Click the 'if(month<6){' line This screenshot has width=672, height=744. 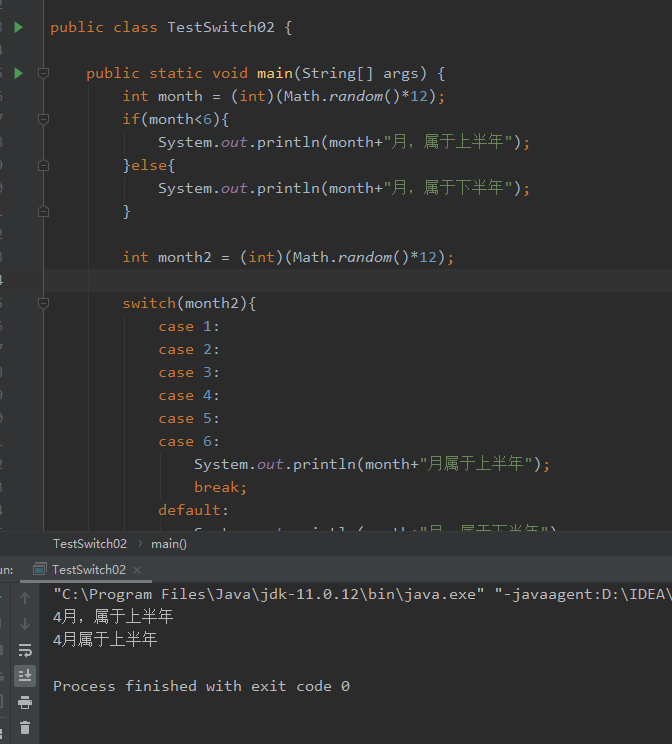click(176, 120)
